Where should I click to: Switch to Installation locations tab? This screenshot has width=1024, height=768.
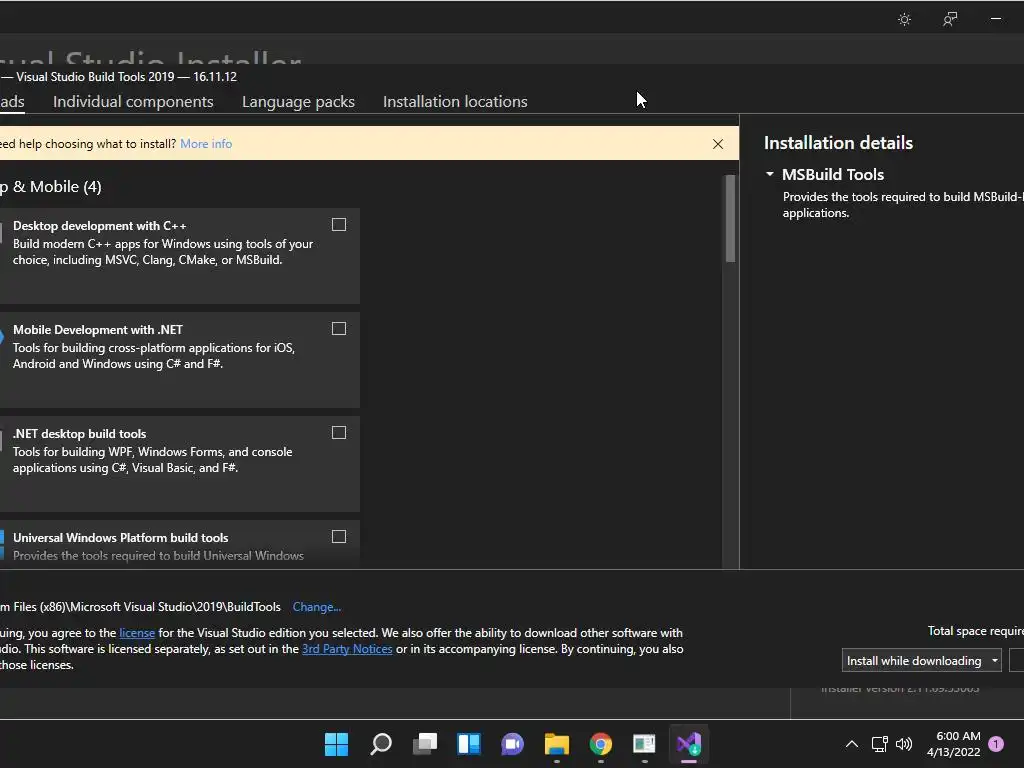coord(455,102)
